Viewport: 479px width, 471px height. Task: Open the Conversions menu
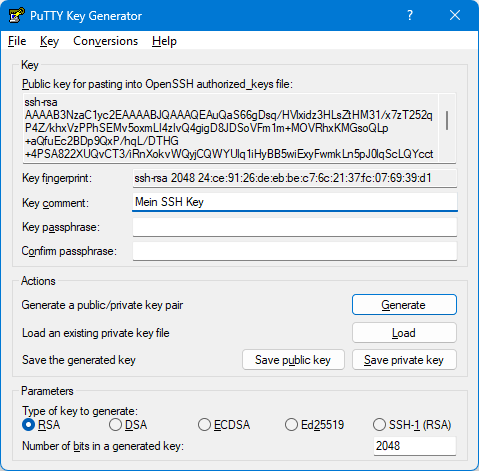[x=105, y=41]
